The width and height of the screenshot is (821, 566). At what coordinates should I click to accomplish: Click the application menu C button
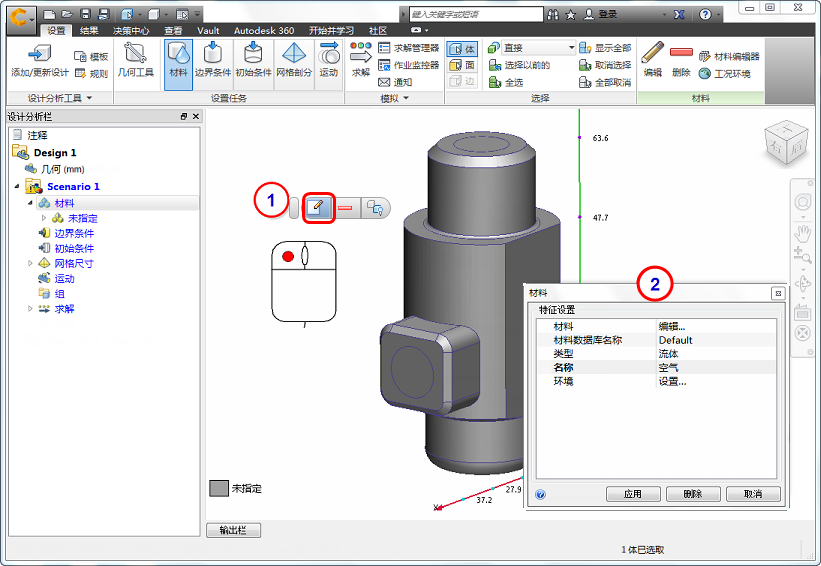(x=20, y=18)
